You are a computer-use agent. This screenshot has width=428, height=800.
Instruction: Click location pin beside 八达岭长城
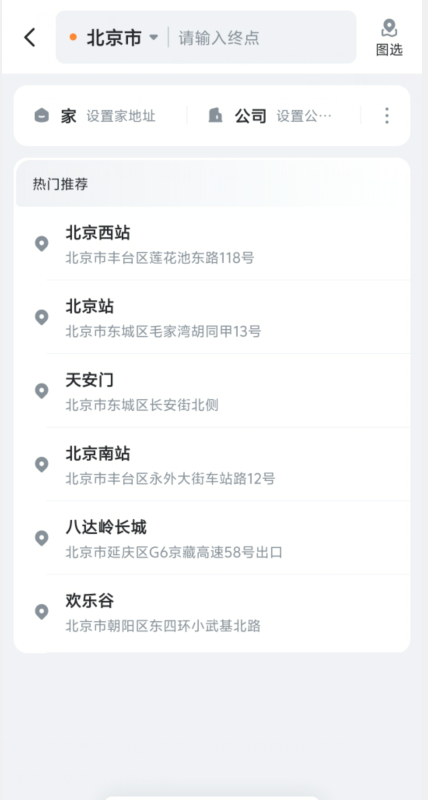click(41, 538)
